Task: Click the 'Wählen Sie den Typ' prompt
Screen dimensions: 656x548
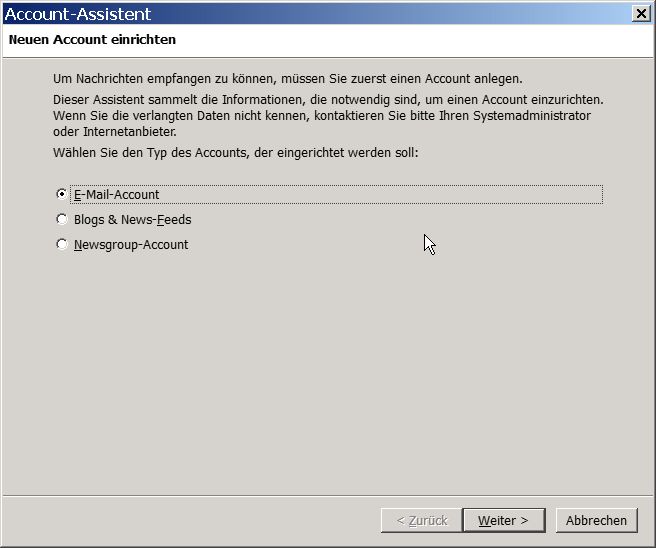Action: pyautogui.click(x=236, y=153)
